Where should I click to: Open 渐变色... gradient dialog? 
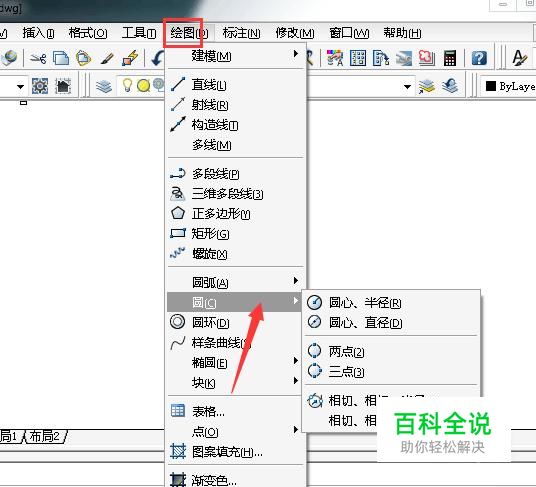[236, 479]
